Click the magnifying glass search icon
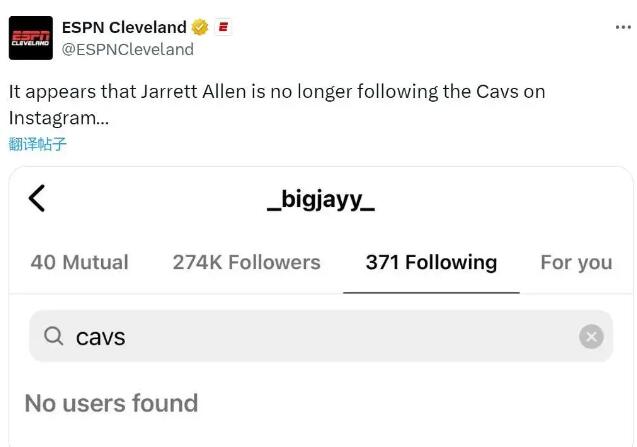Viewport: 637px width, 447px height. [x=54, y=336]
